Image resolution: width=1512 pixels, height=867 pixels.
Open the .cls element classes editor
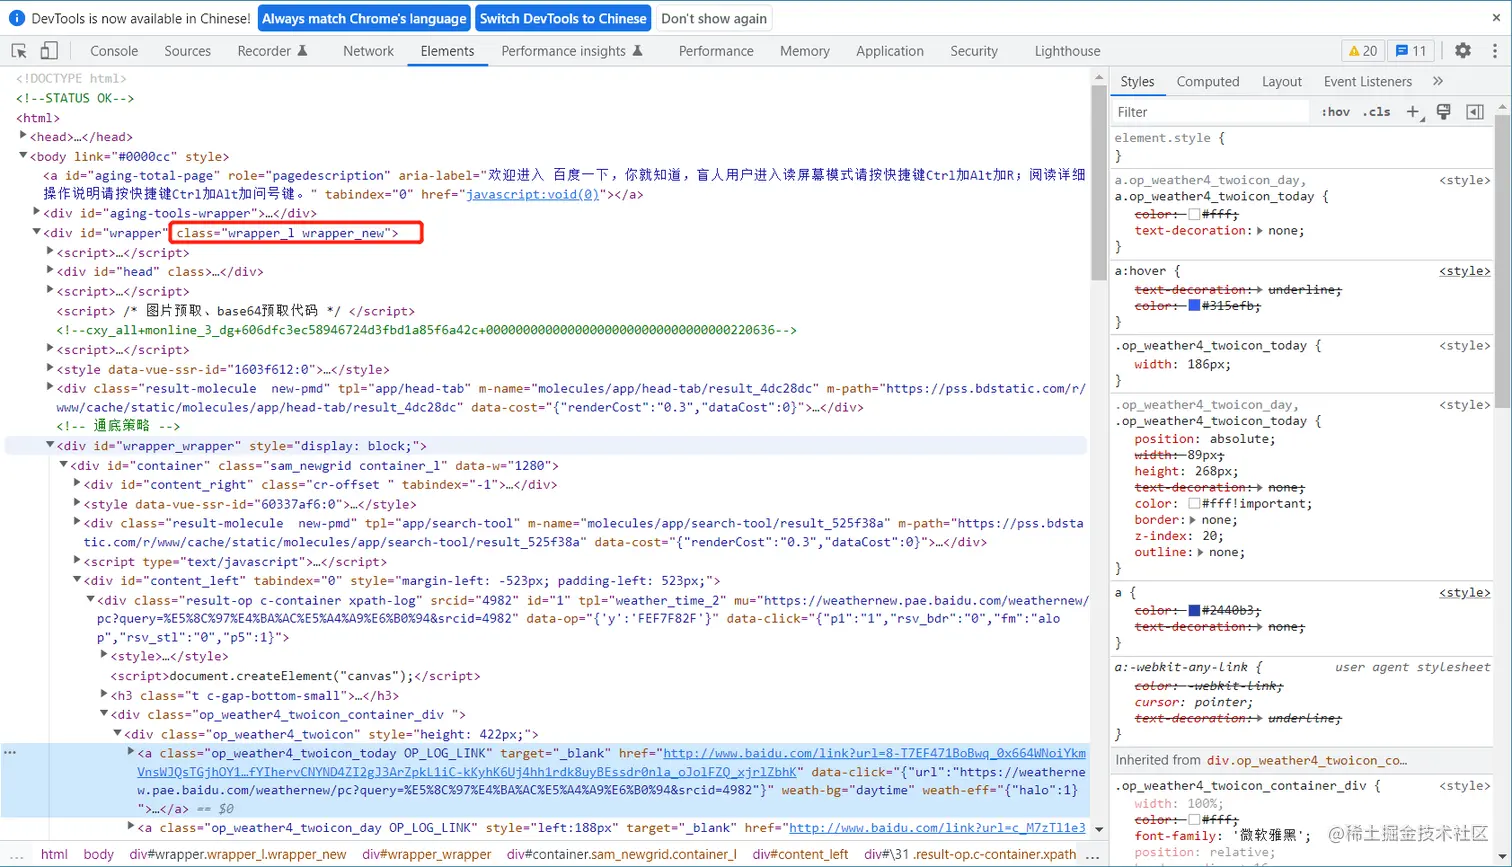[x=1377, y=112]
